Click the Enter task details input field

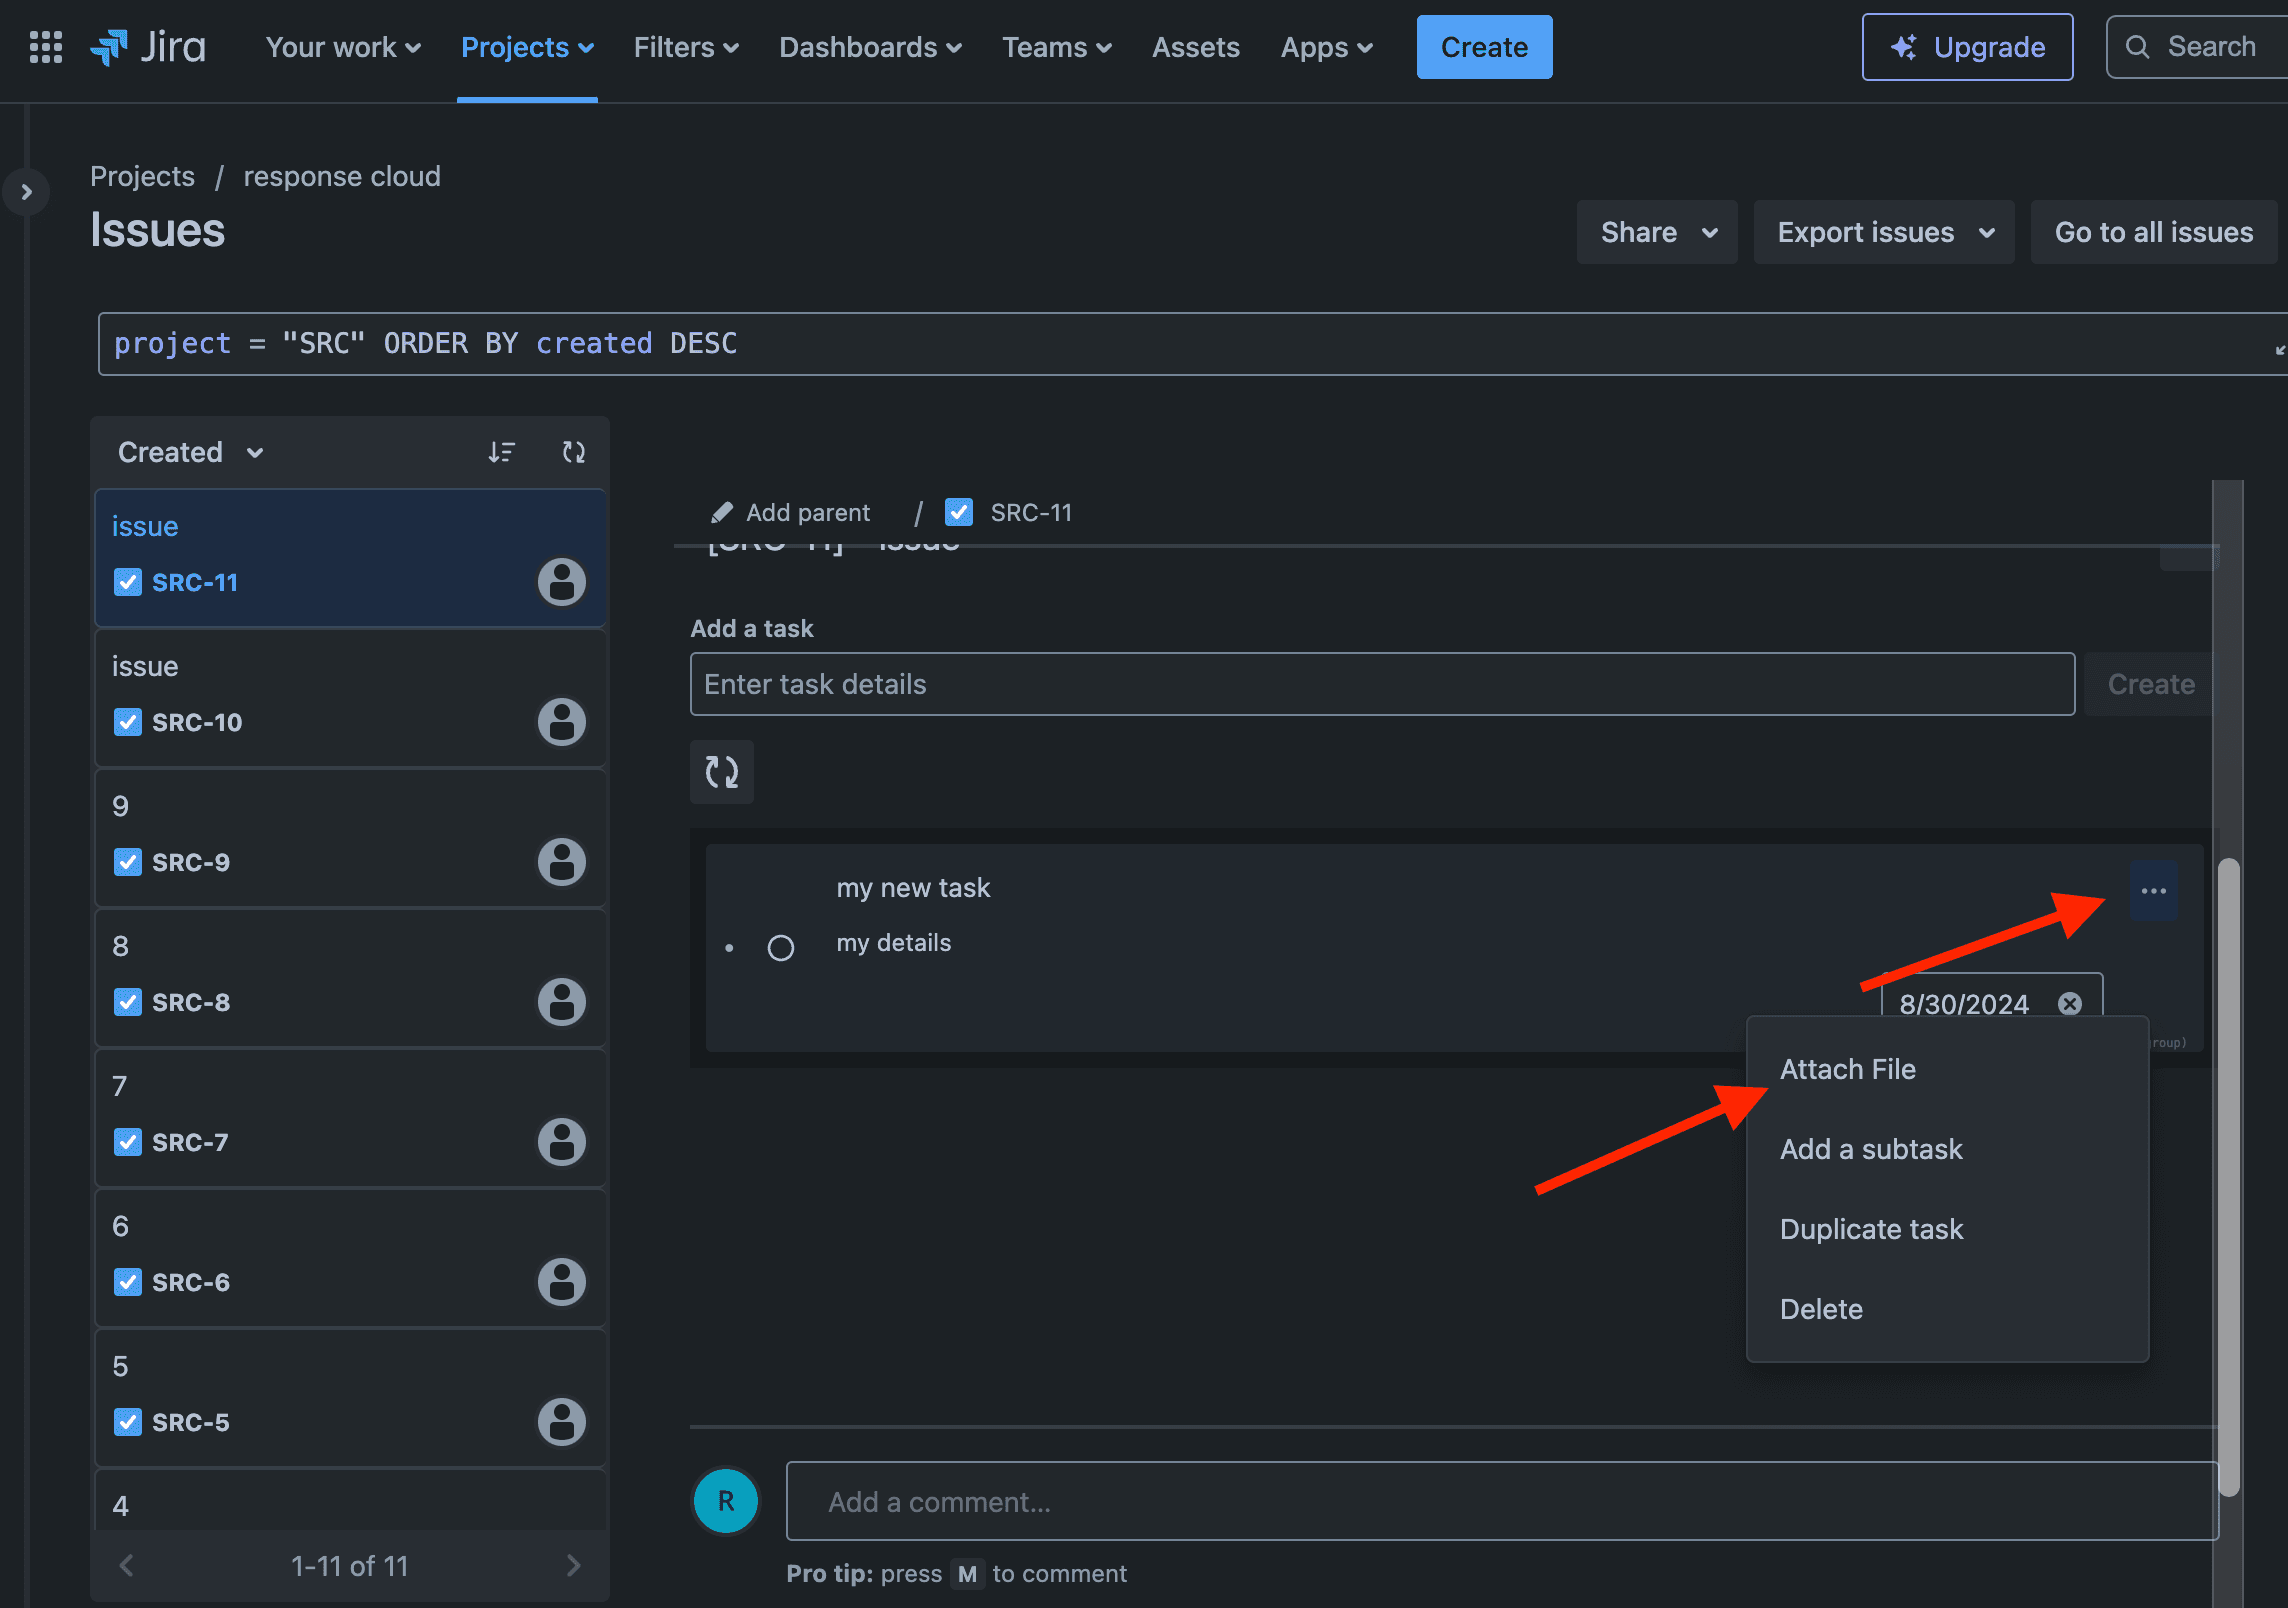coord(1383,682)
